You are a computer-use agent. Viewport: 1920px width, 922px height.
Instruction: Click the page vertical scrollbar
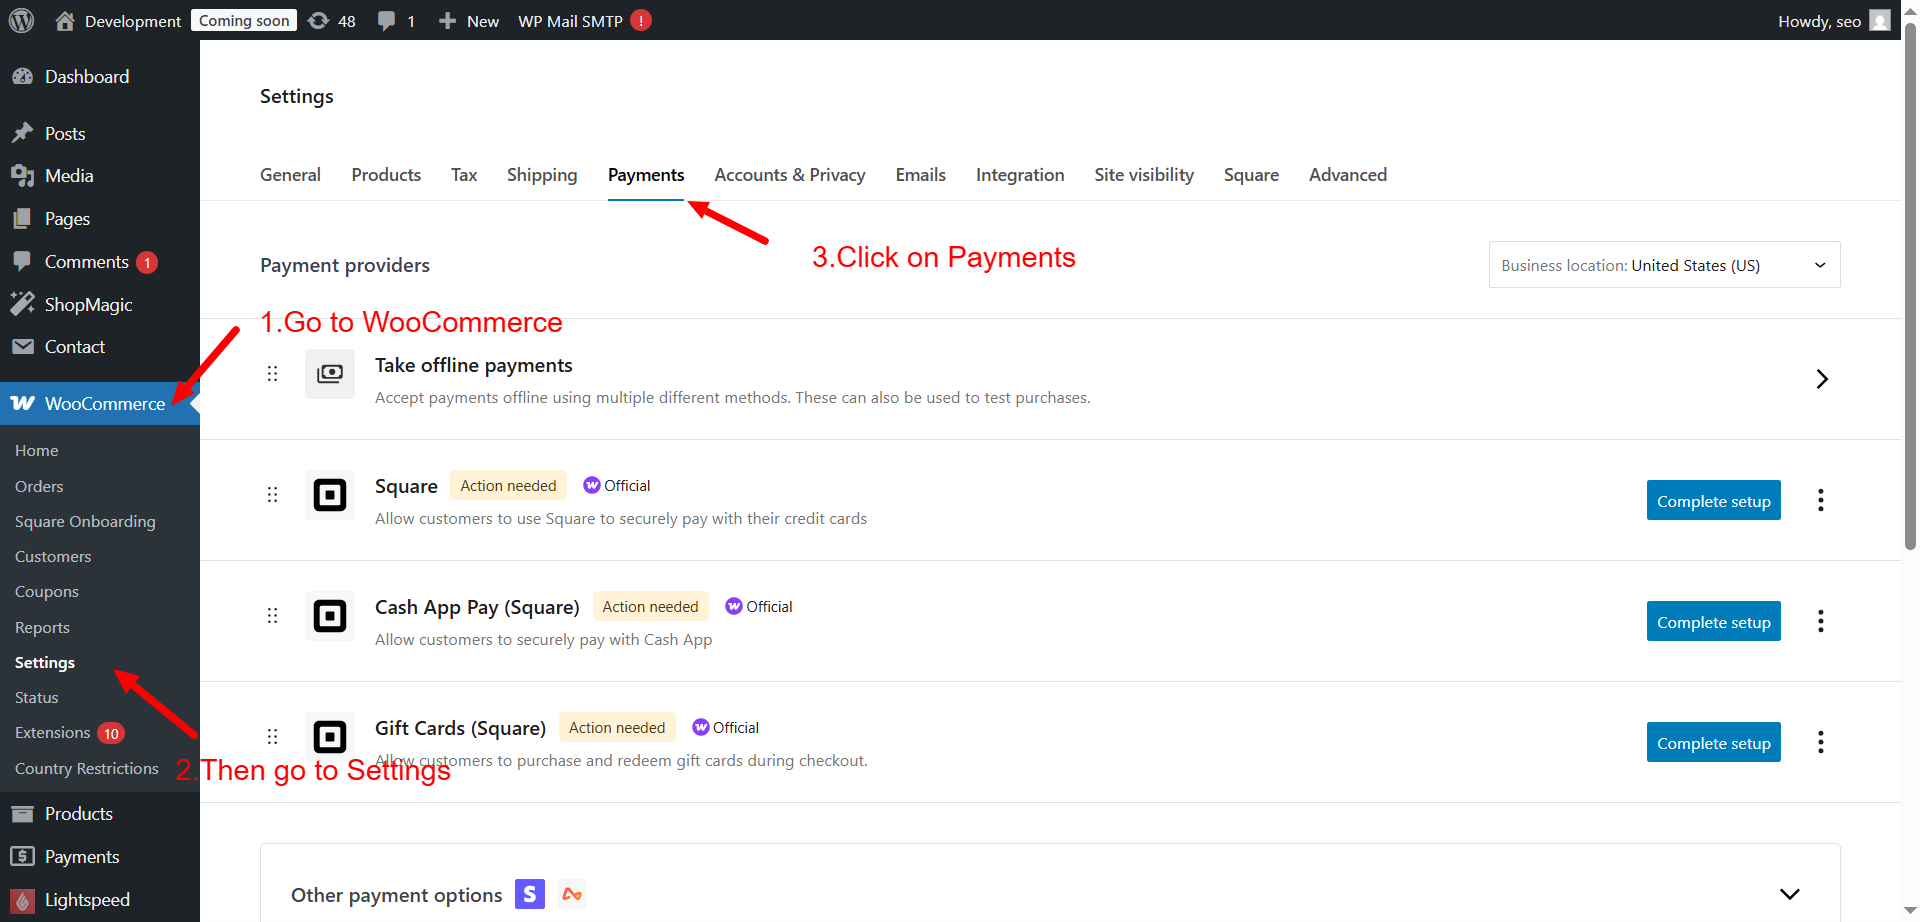coord(1910,288)
